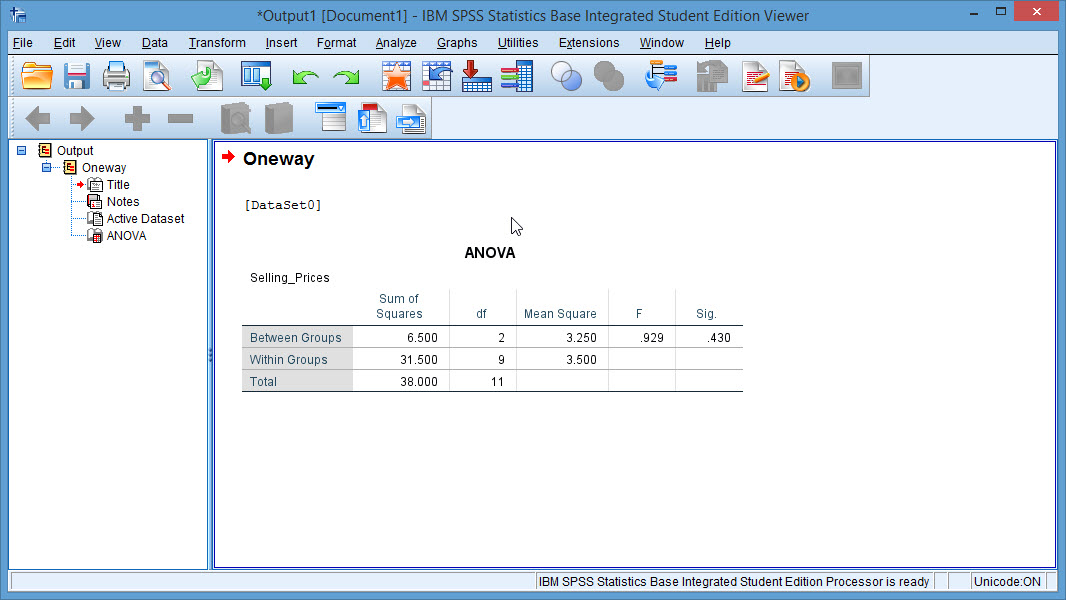The width and height of the screenshot is (1066, 600).
Task: Click the Show outline item icon
Action: click(x=236, y=118)
